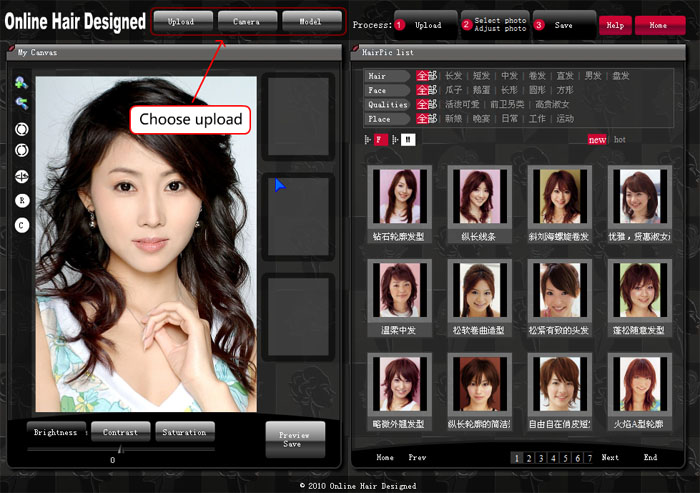Select the white M gender toggle
This screenshot has height=493, width=700.
408,140
